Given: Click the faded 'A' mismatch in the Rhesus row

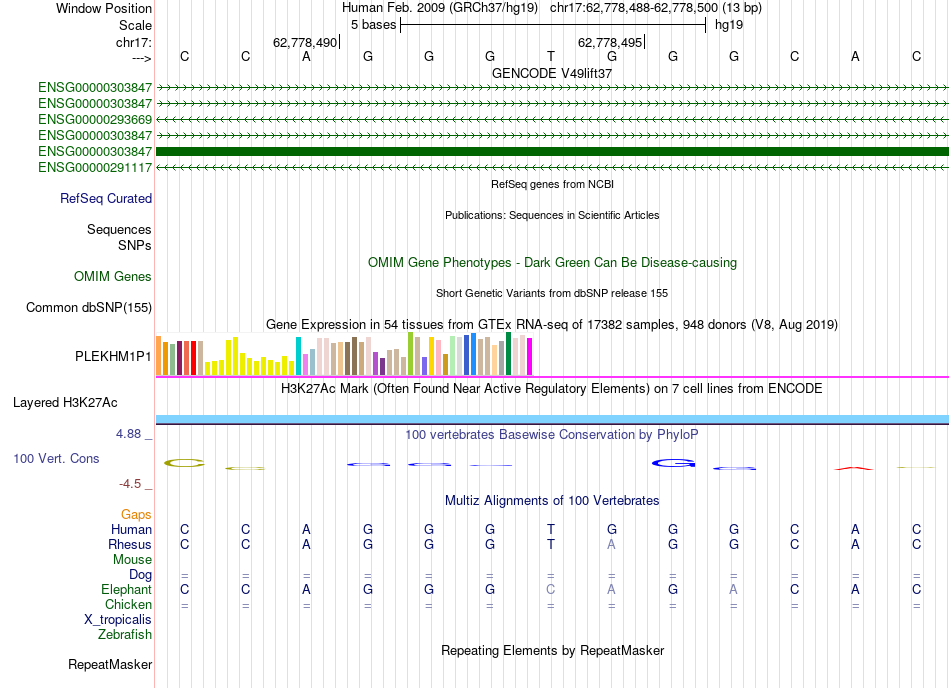Looking at the screenshot, I should [611, 545].
